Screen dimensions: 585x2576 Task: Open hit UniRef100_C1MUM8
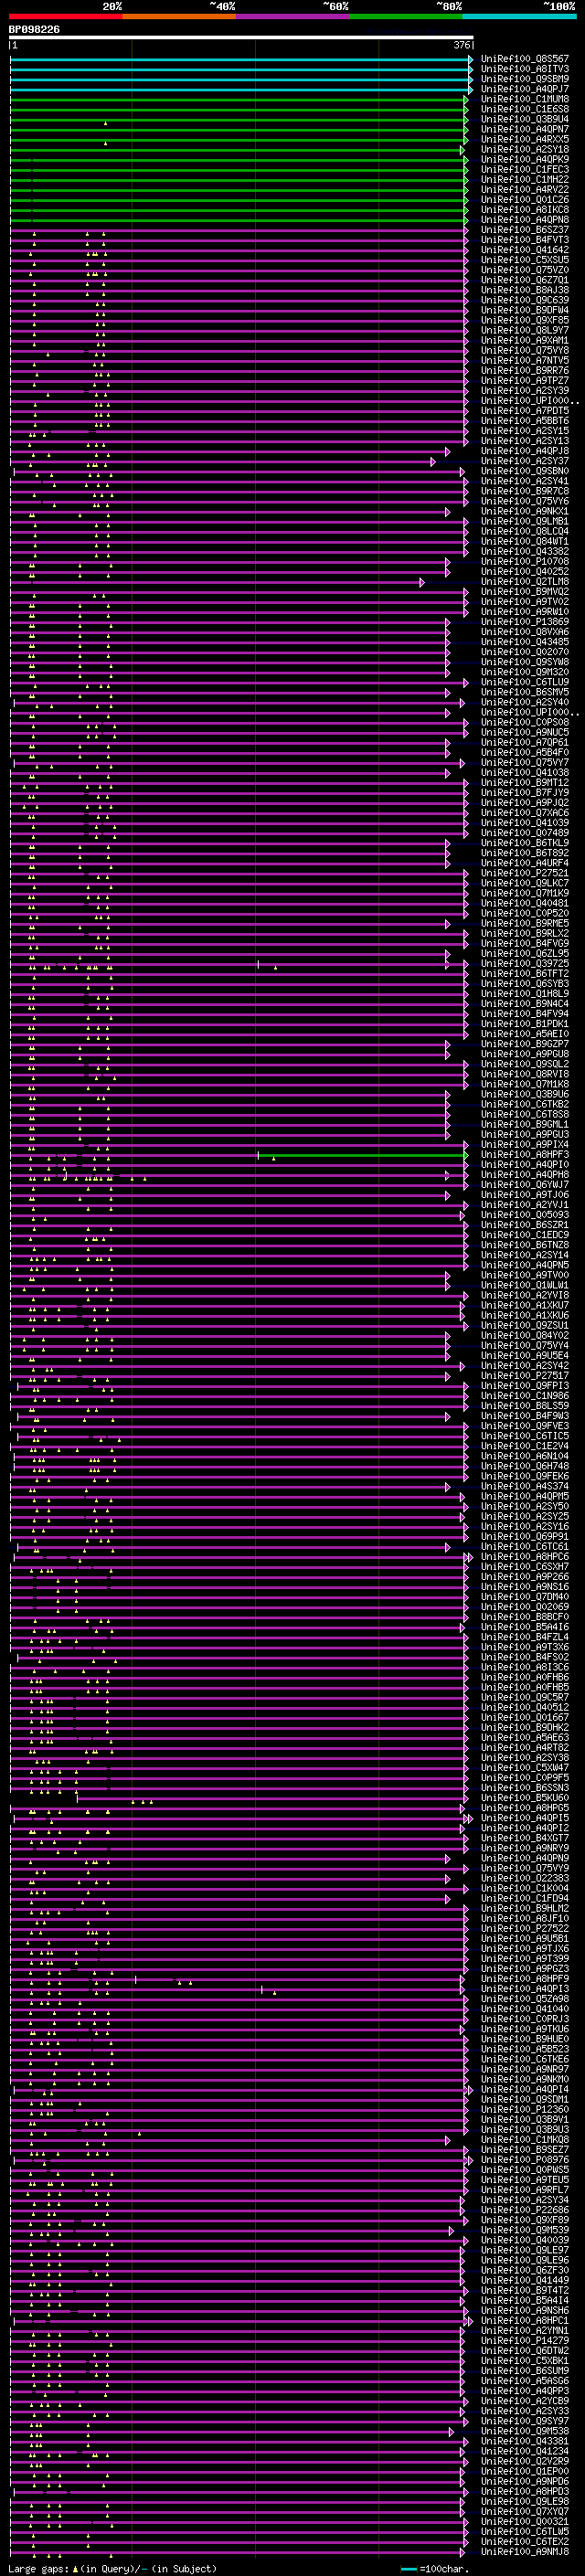pos(525,99)
